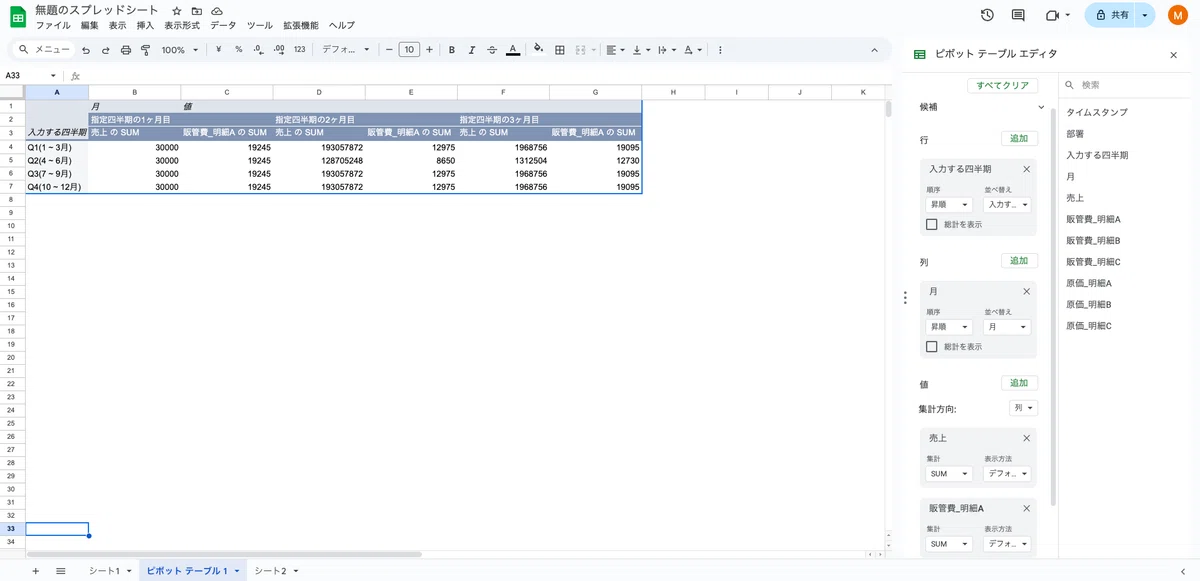Open version history clock icon
Screen dimensions: 1200x581
pos(987,15)
